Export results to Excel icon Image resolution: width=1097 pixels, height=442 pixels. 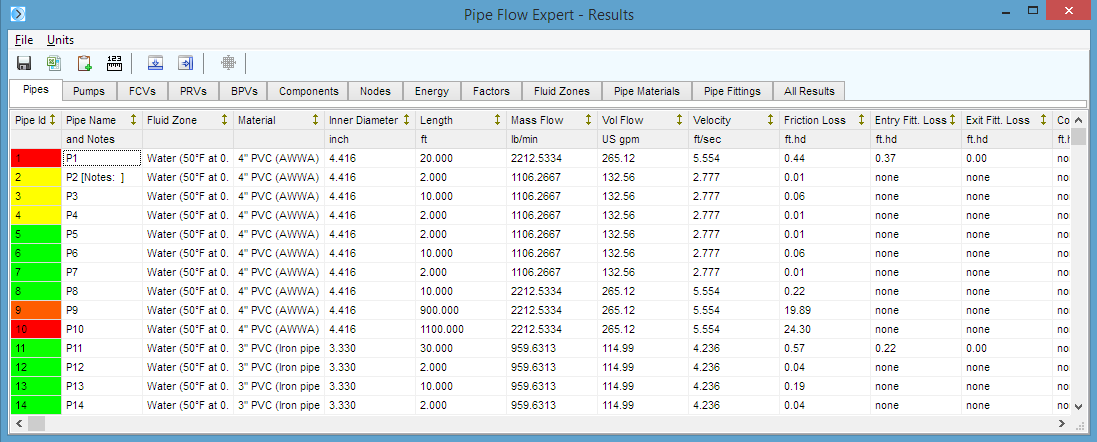pos(54,63)
